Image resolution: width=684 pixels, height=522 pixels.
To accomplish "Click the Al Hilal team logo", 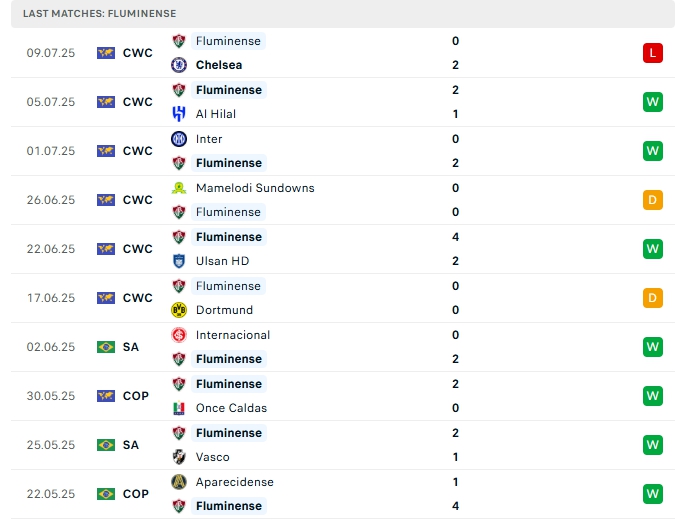I will pyautogui.click(x=179, y=114).
